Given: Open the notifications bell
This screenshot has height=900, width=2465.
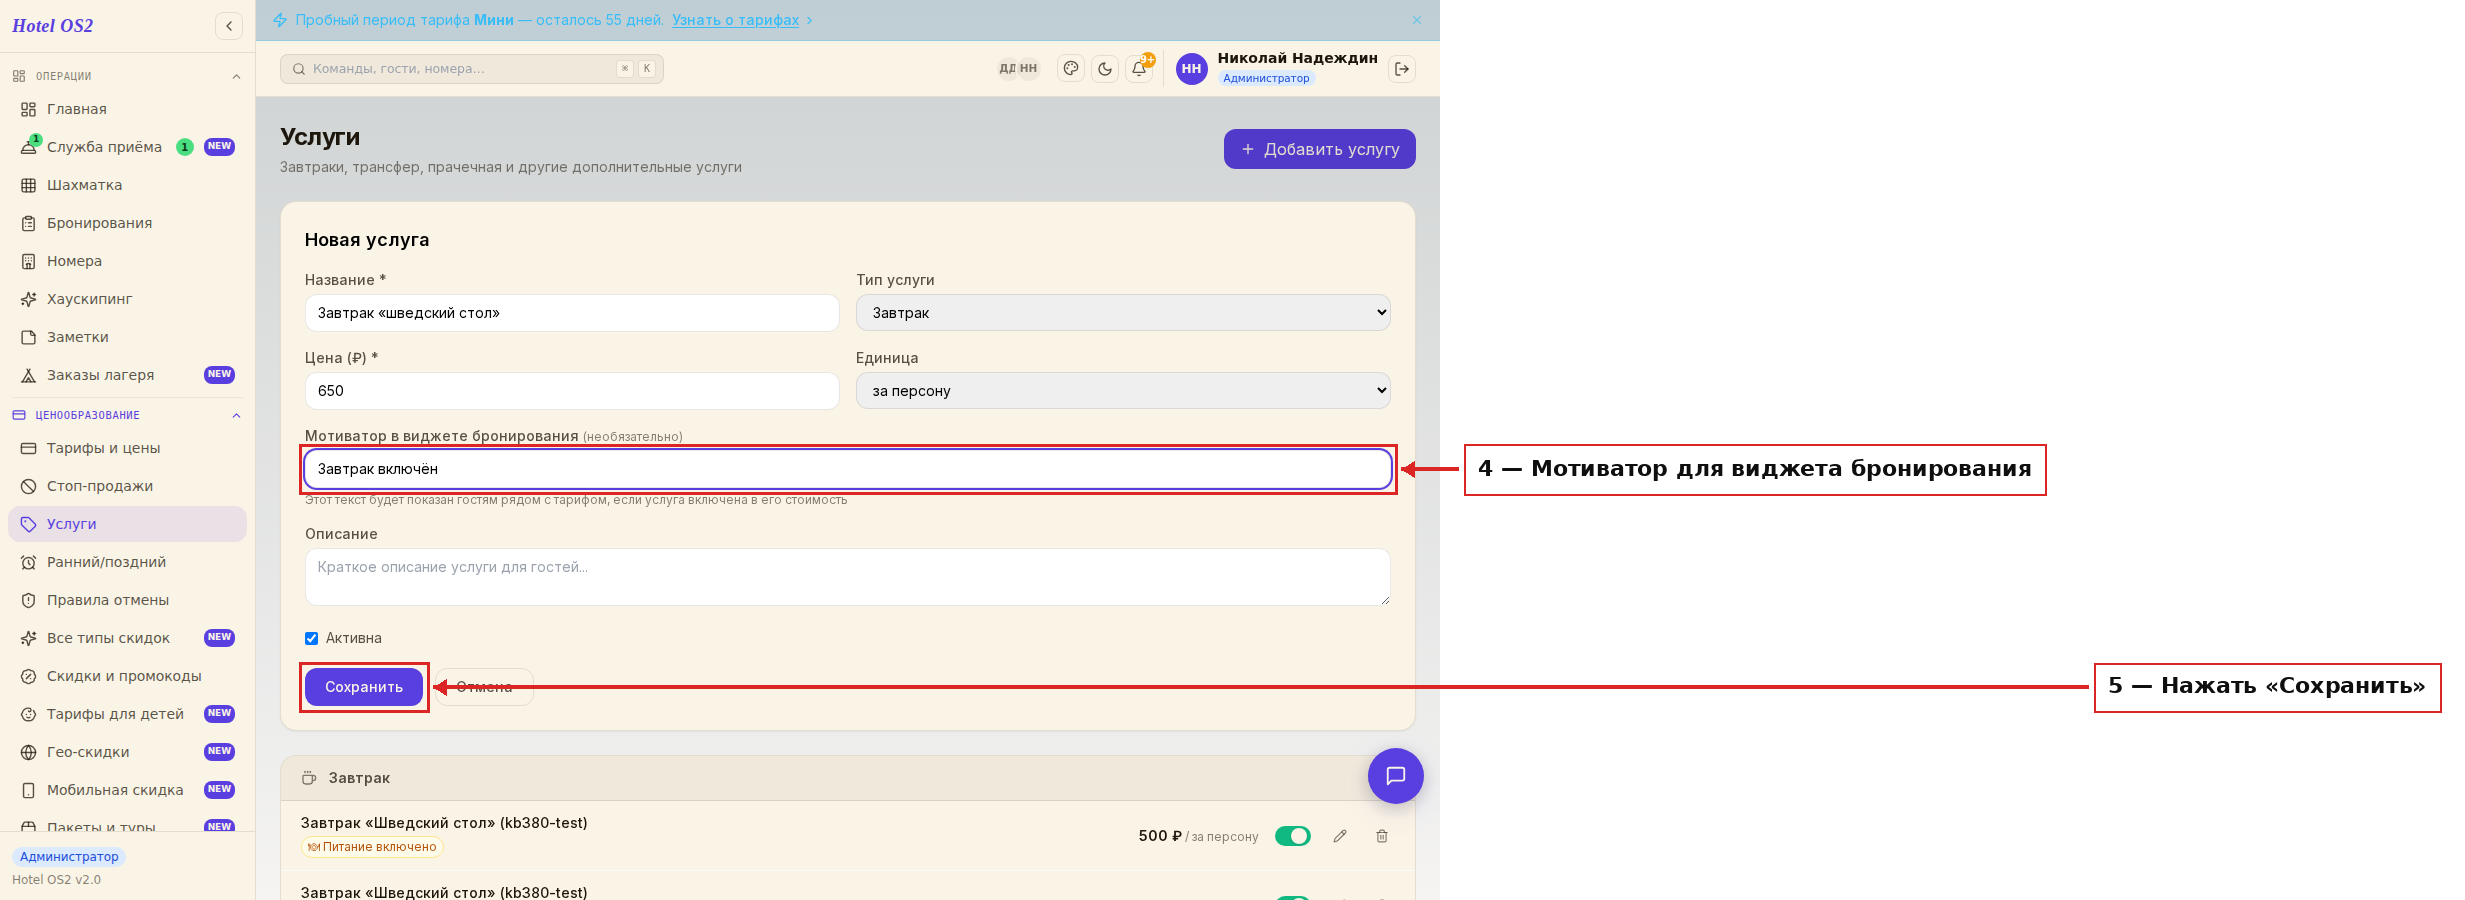Looking at the screenshot, I should pos(1139,69).
